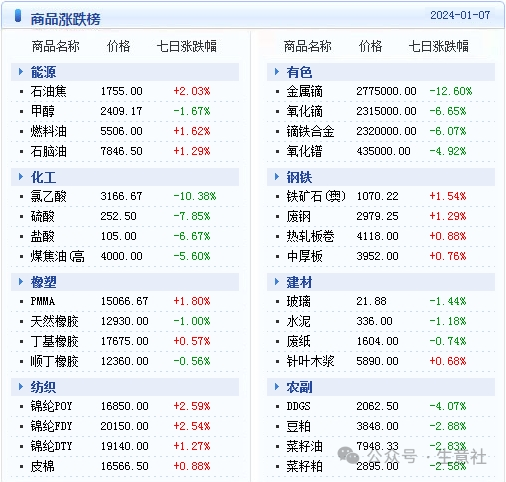
Task: Select commodity 甲醇
Action: [43, 111]
